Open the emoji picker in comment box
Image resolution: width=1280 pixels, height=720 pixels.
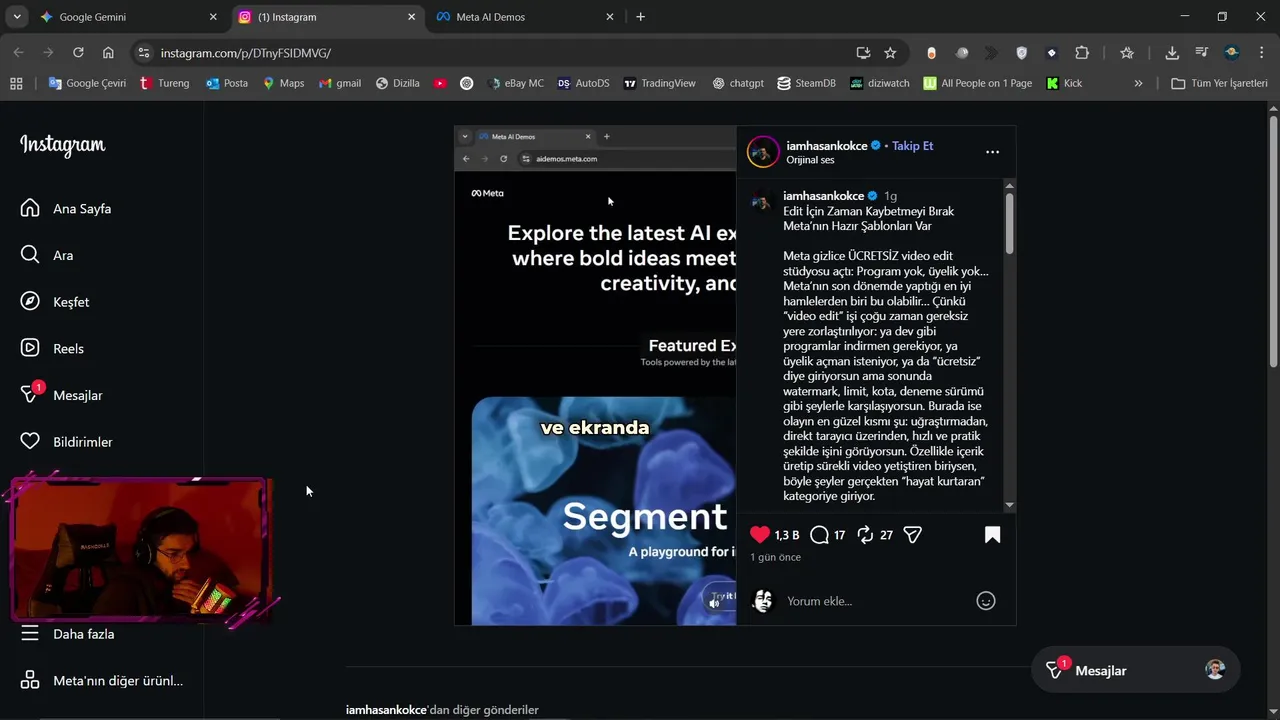(x=986, y=601)
